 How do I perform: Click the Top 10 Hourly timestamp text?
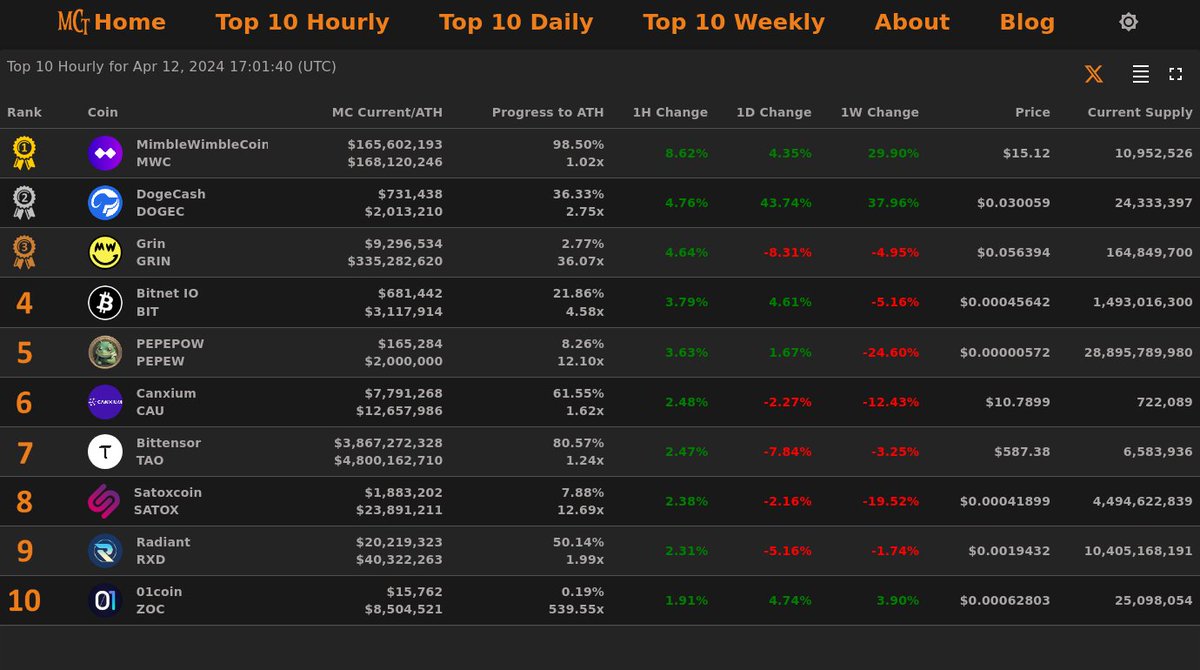172,67
